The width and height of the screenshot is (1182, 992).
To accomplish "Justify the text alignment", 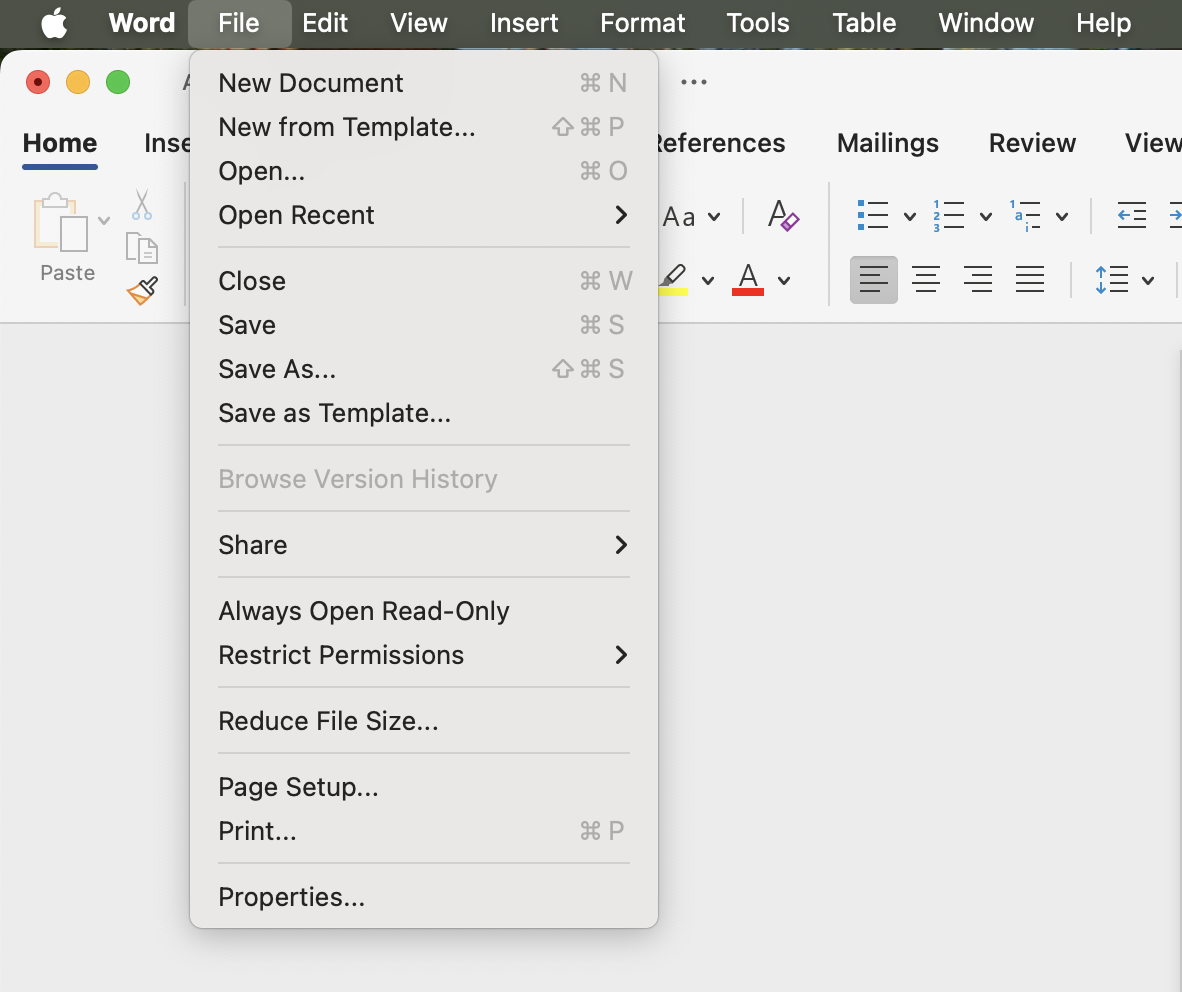I will [x=1030, y=280].
